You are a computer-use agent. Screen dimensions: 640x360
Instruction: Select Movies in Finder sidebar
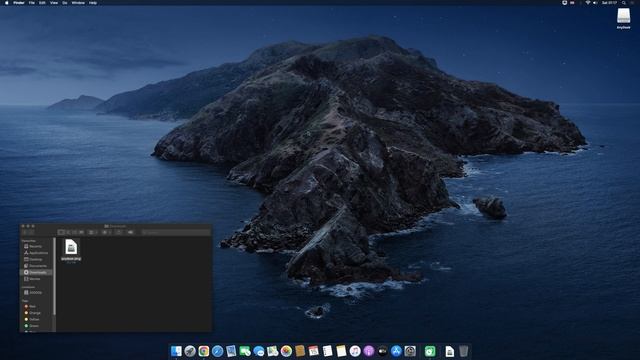[36, 279]
